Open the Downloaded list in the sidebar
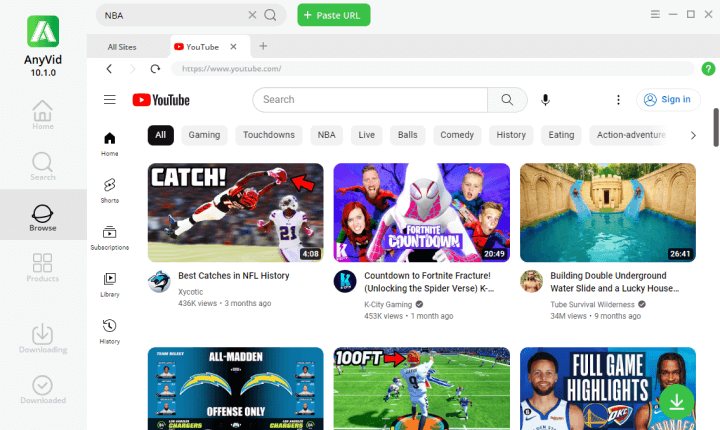The image size is (720, 430). click(43, 390)
